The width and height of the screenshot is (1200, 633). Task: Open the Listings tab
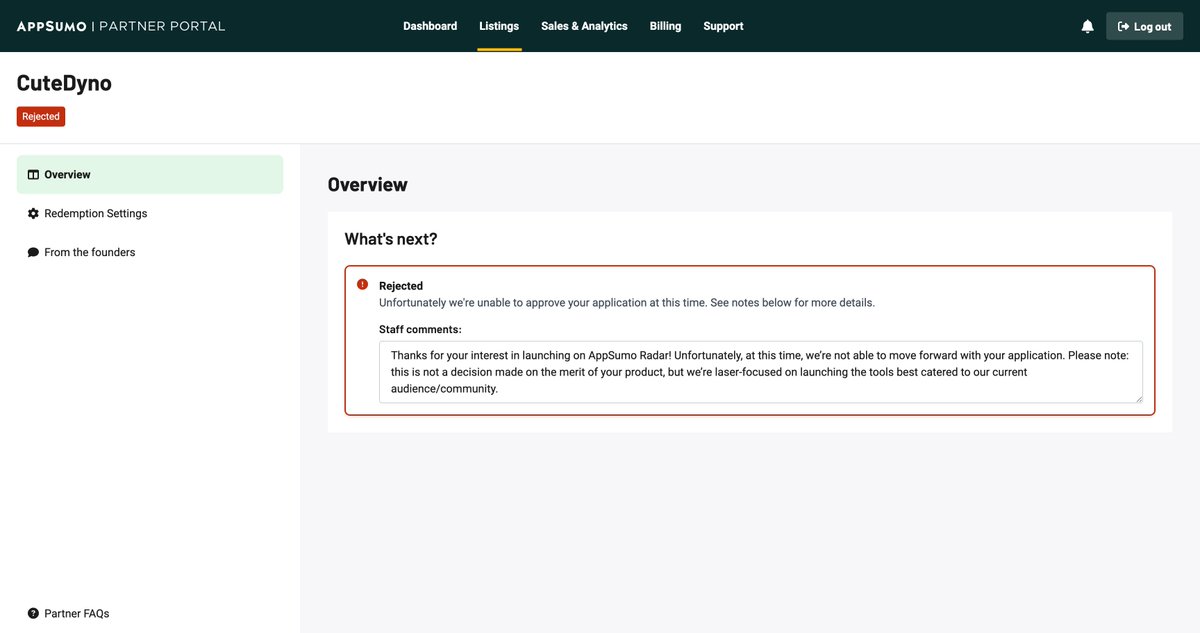click(499, 26)
